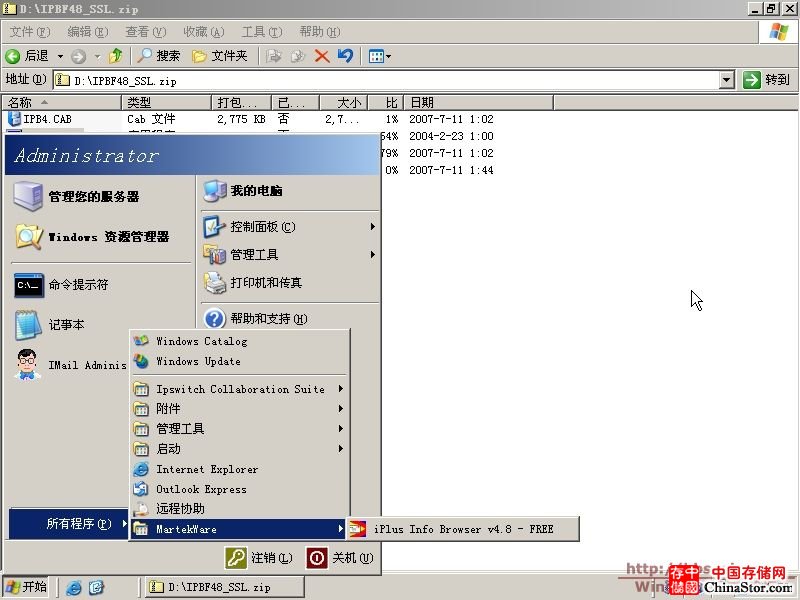800x600 pixels.
Task: Click the second Quick Launch icon
Action: (96, 587)
